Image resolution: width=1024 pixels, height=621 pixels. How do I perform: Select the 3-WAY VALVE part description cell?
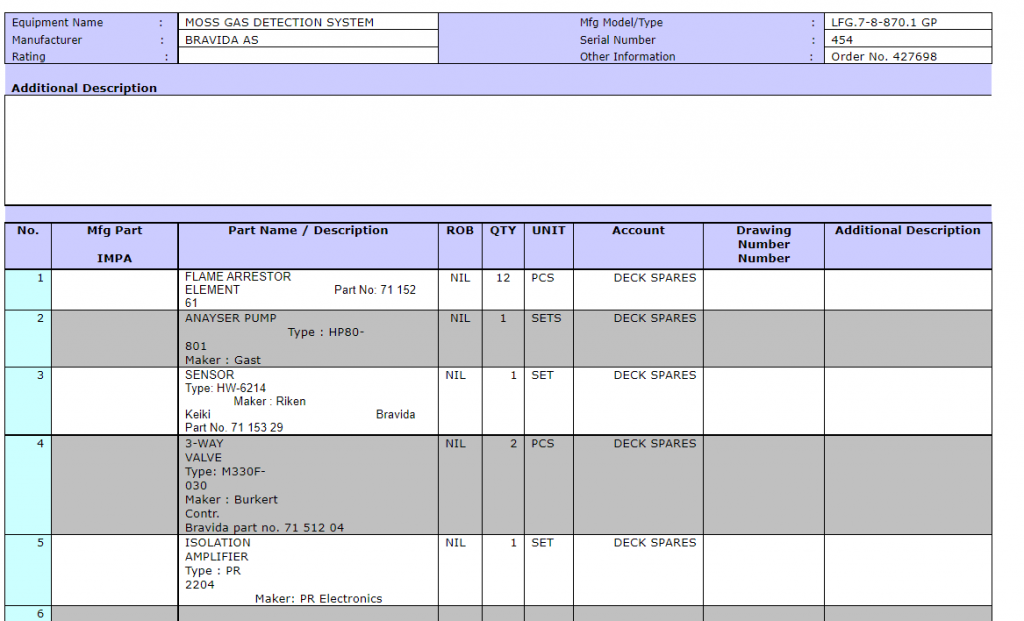pos(308,485)
